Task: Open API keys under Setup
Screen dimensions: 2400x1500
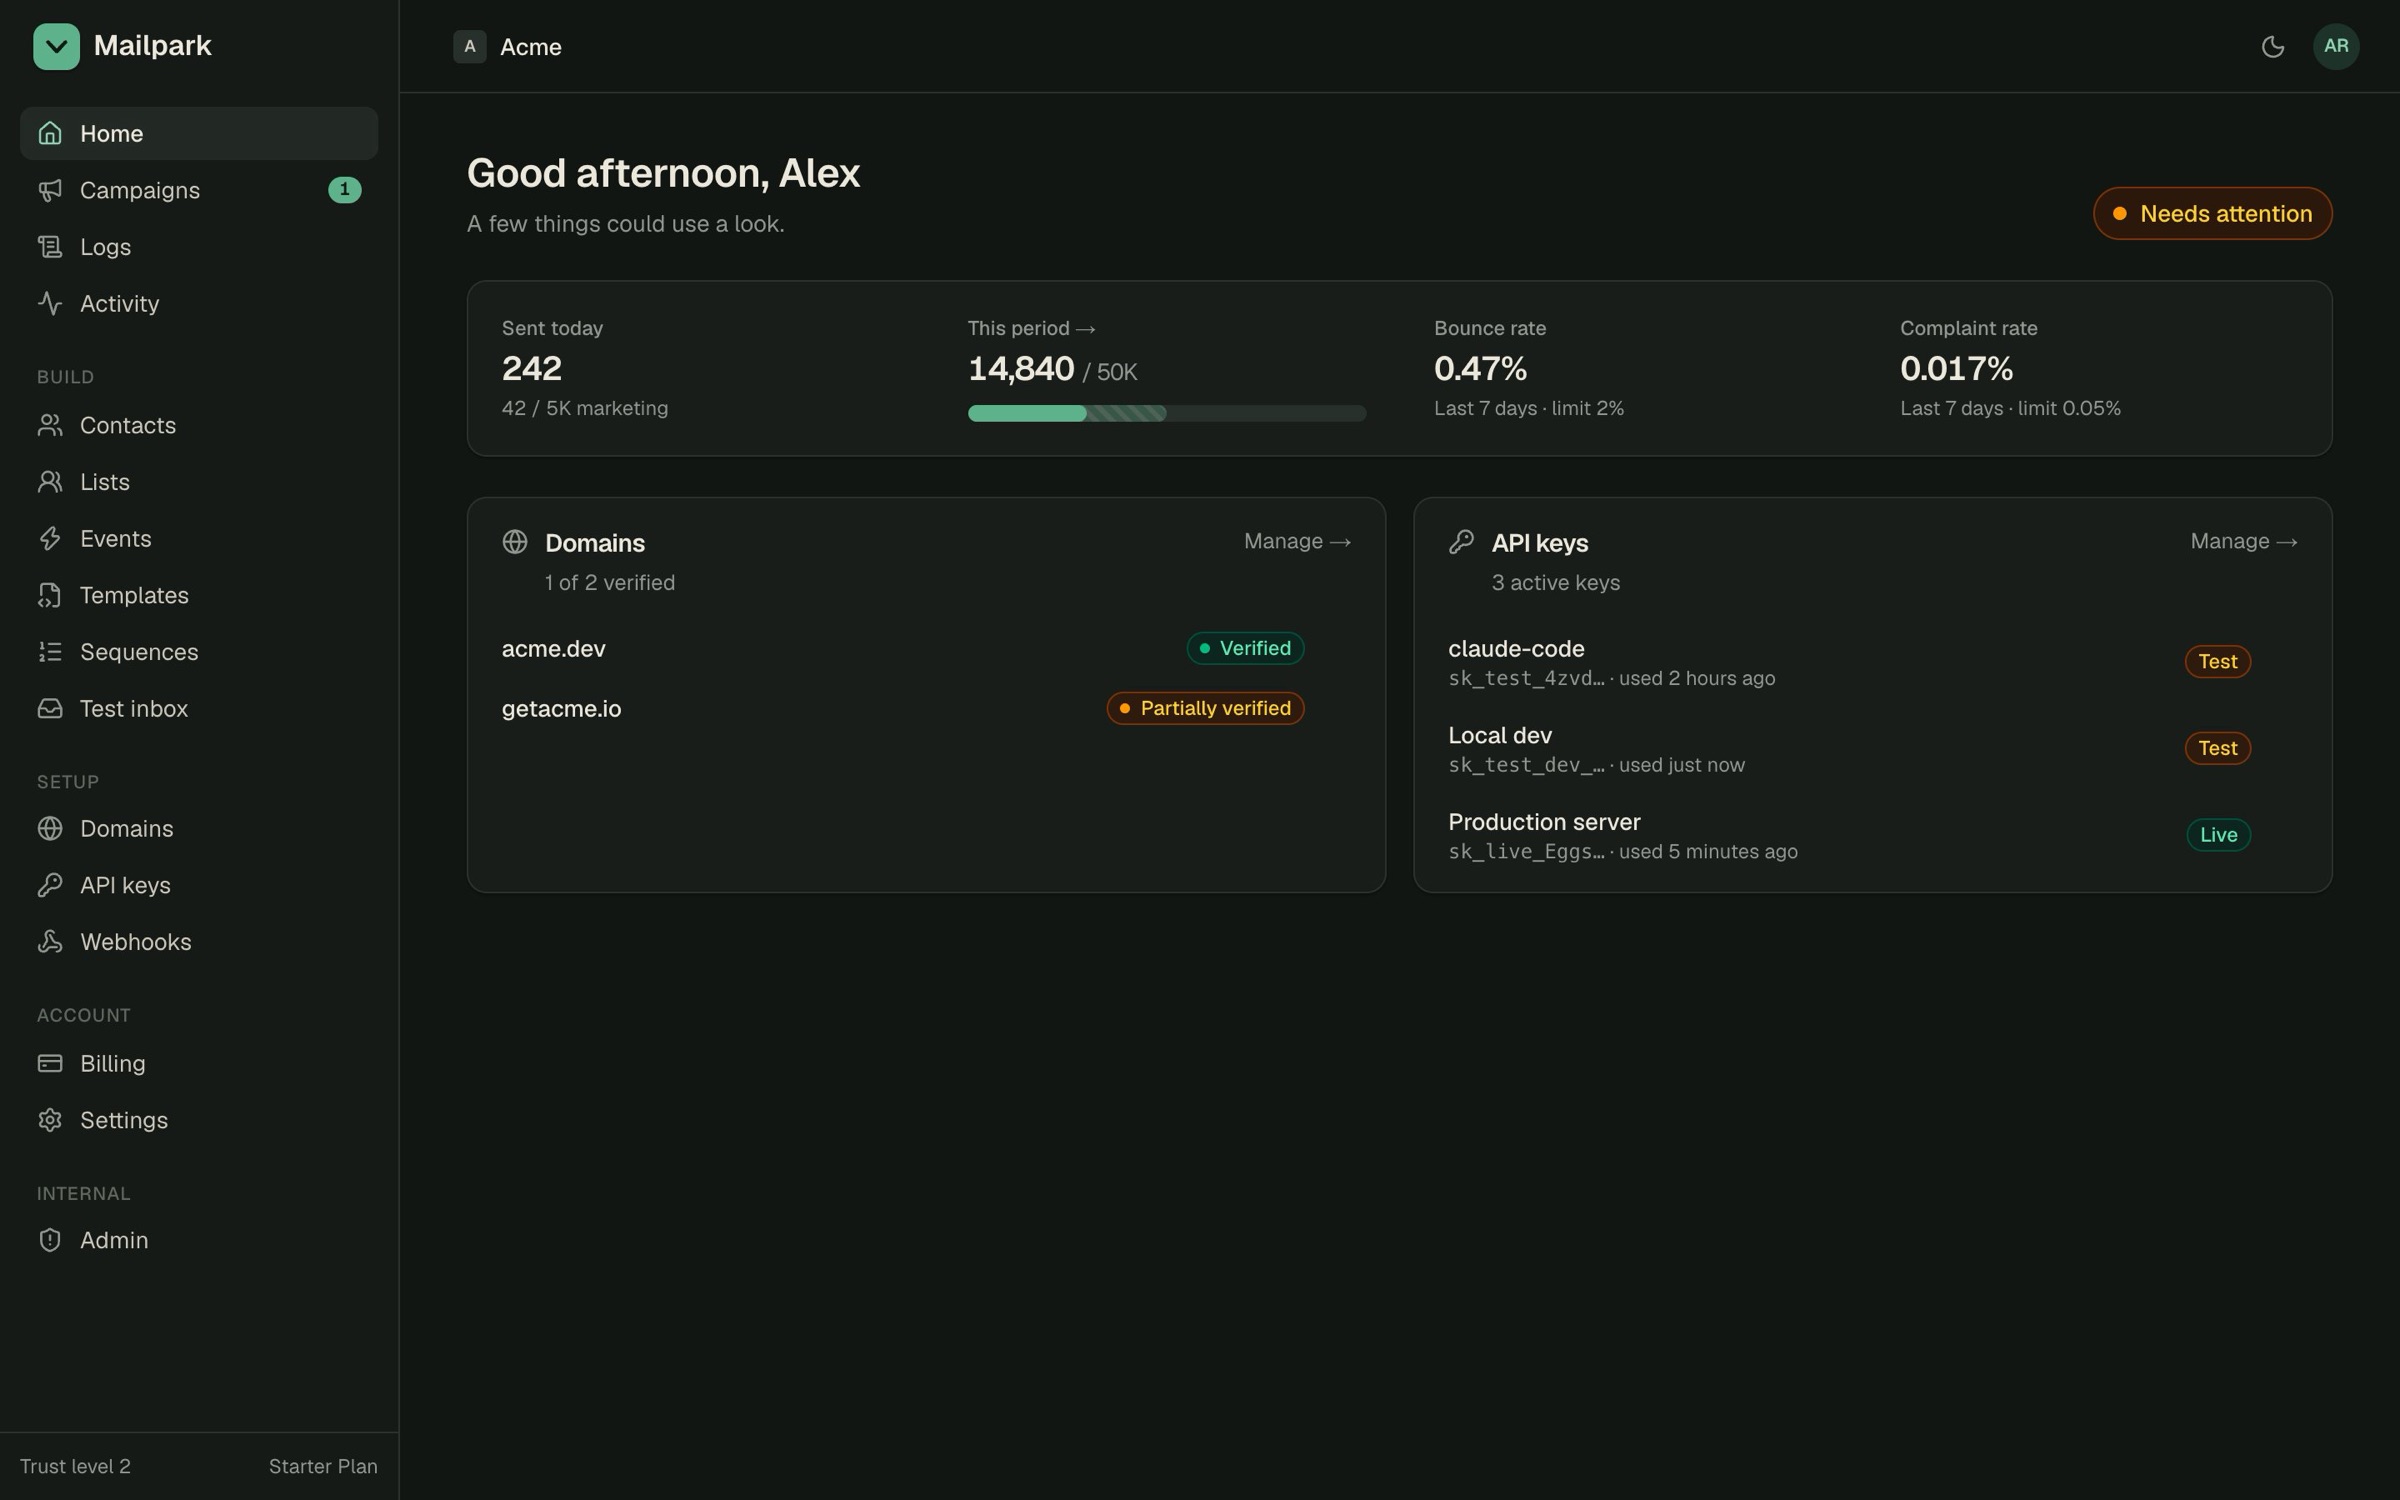Action: pos(199,885)
